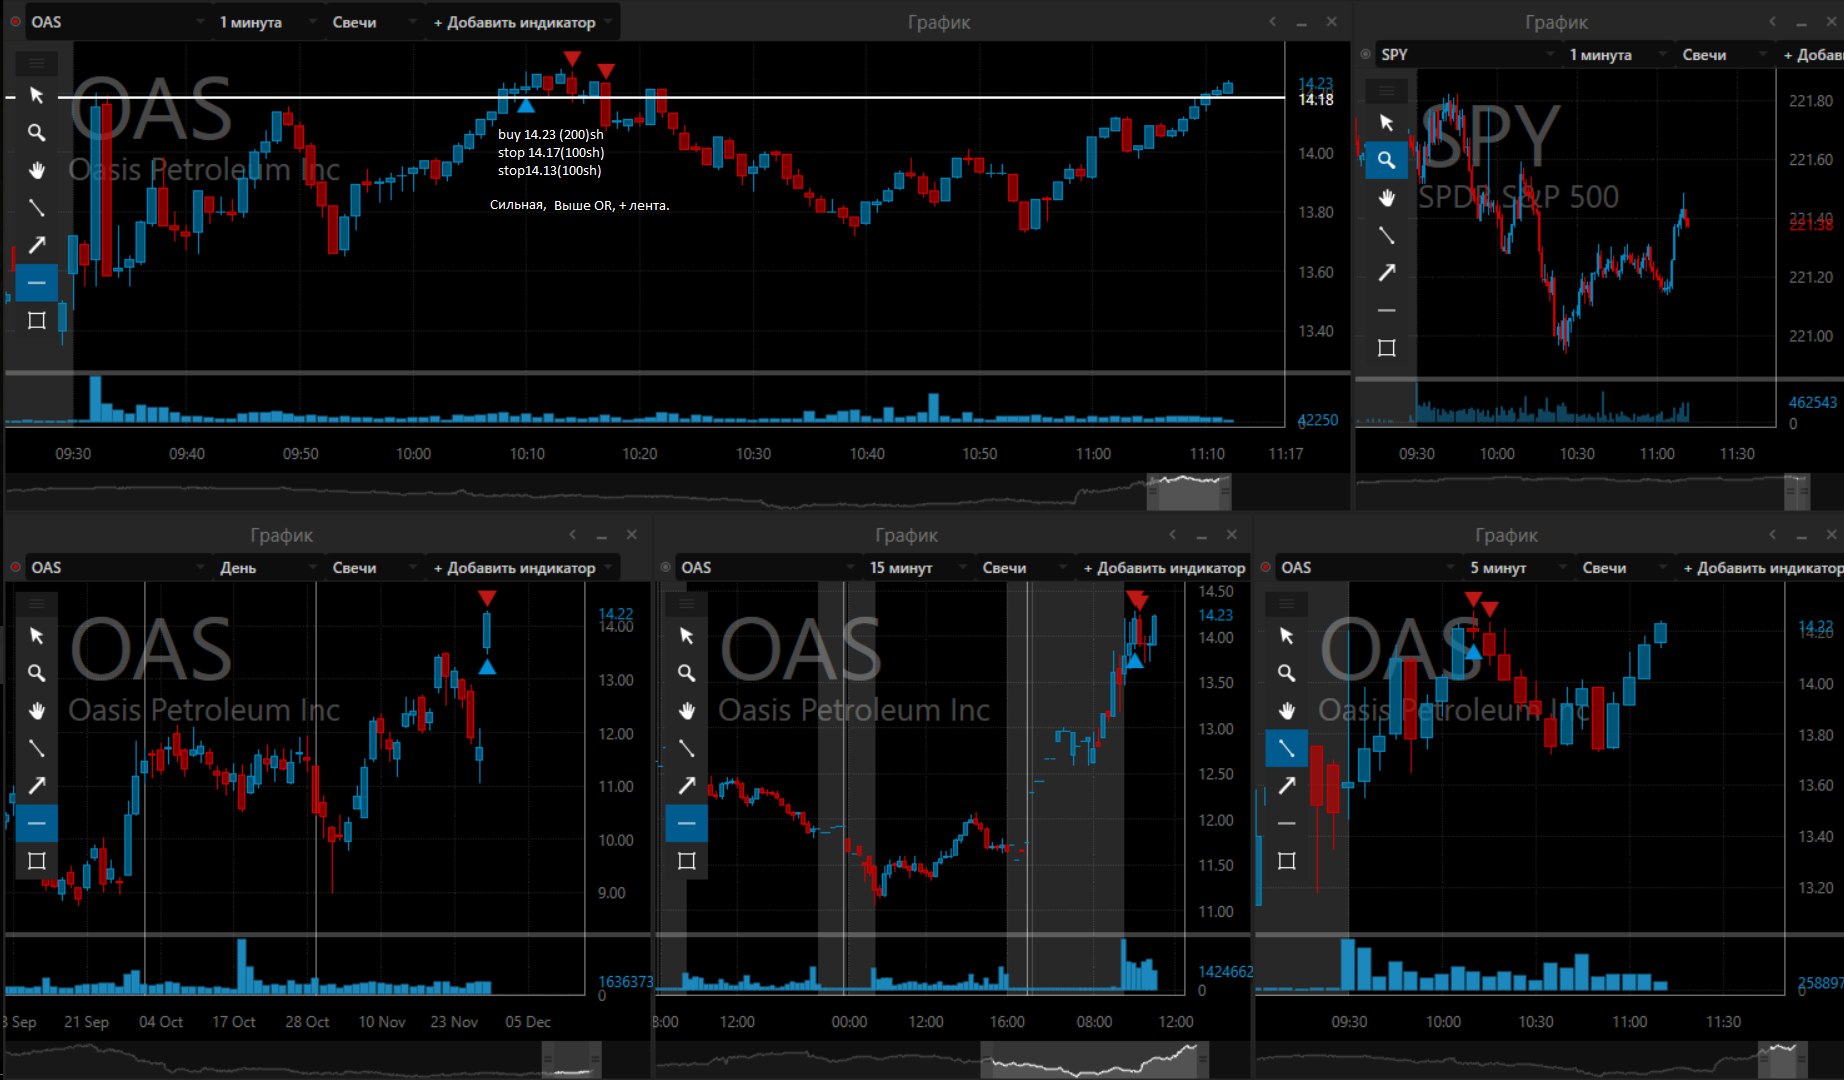Select the horizontal line tool in OAS 15-minute chart
The image size is (1844, 1080).
pyautogui.click(x=687, y=823)
